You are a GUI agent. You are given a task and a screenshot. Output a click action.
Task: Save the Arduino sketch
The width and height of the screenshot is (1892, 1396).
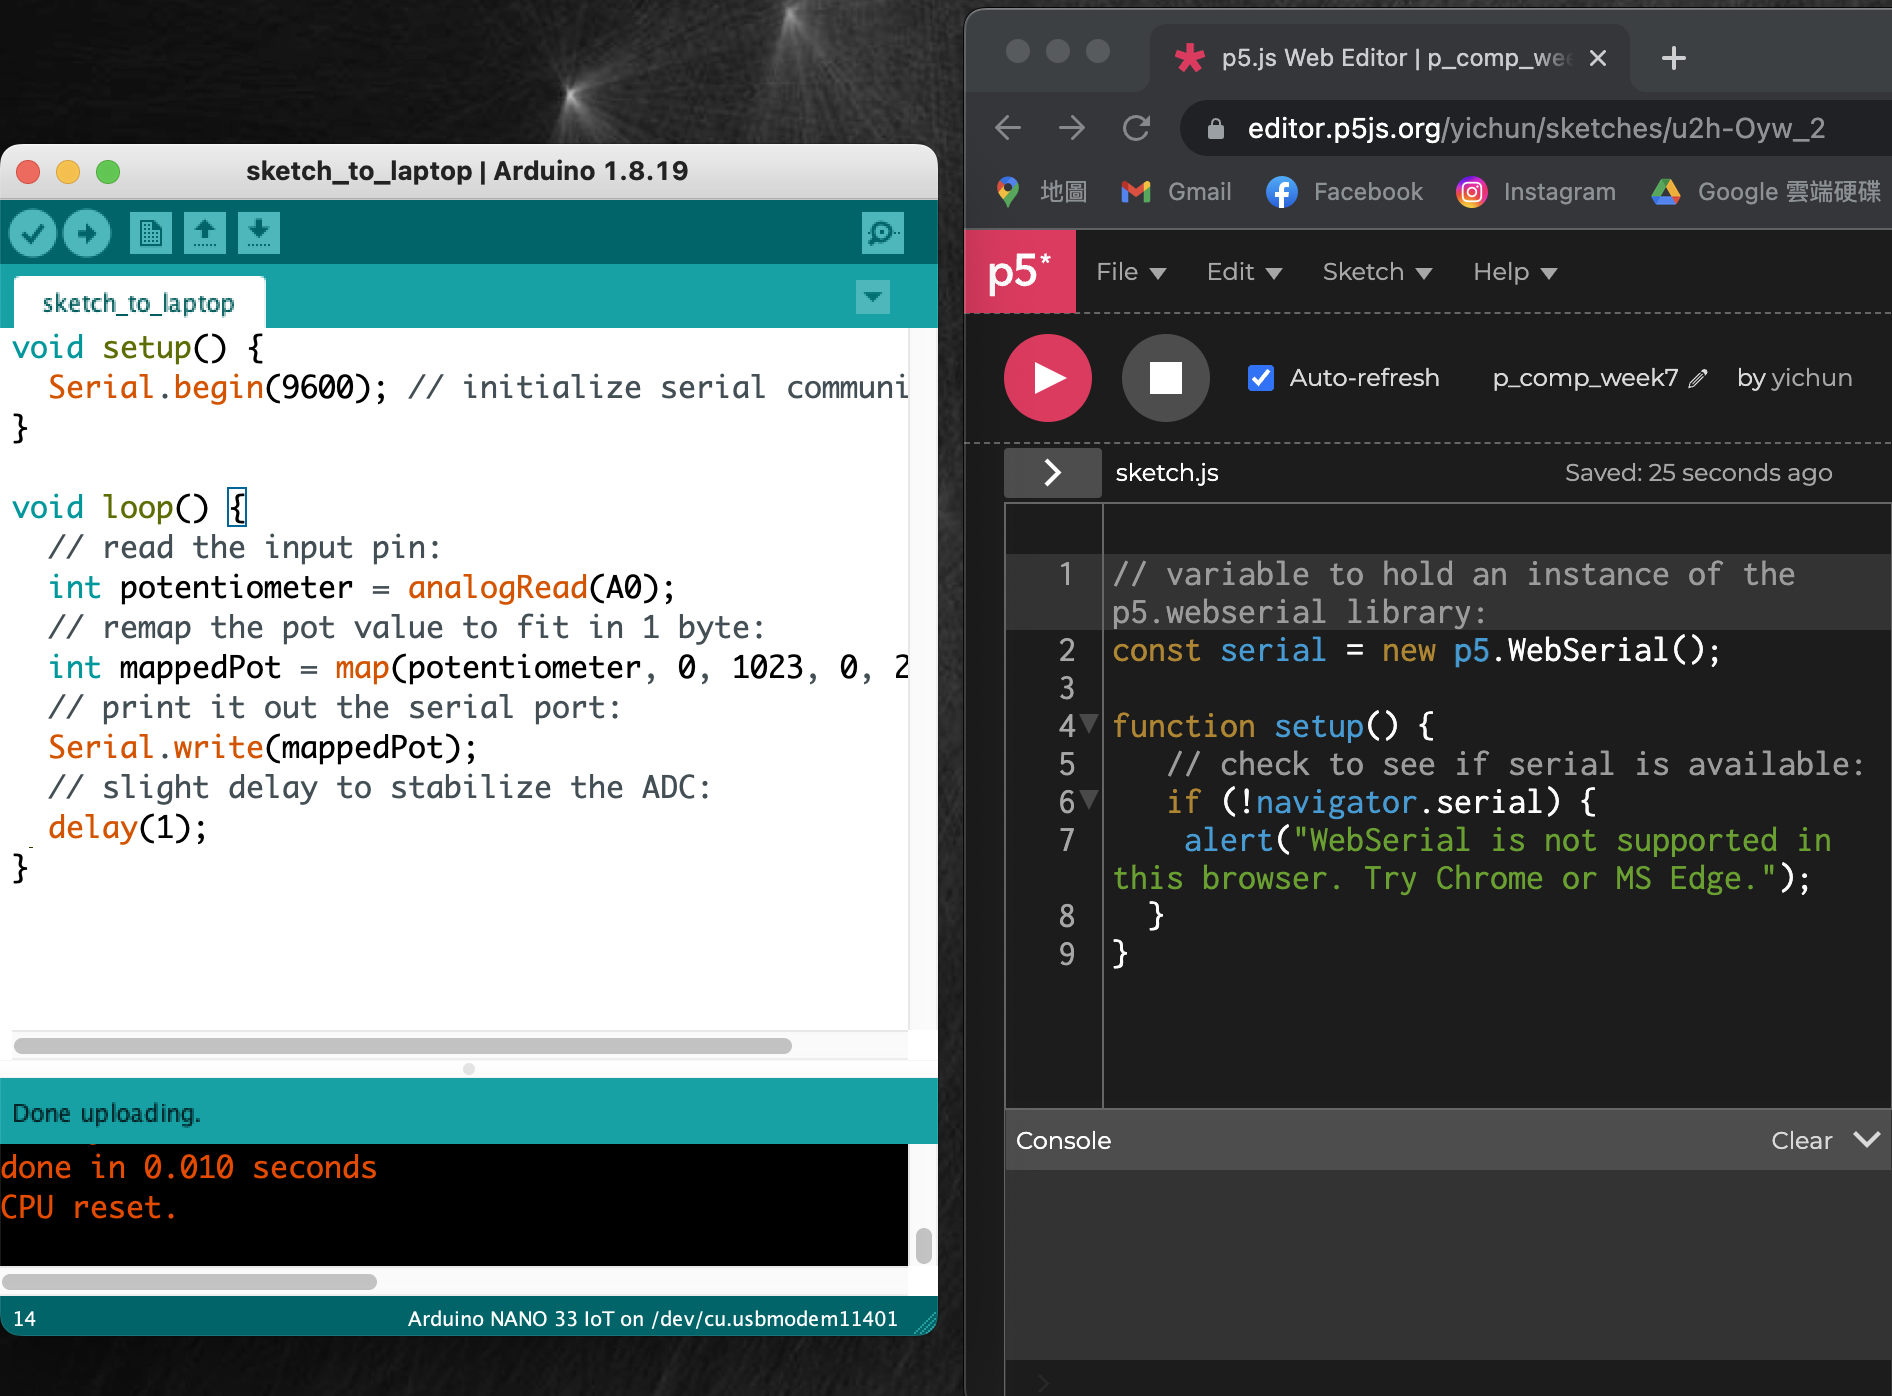pos(258,234)
